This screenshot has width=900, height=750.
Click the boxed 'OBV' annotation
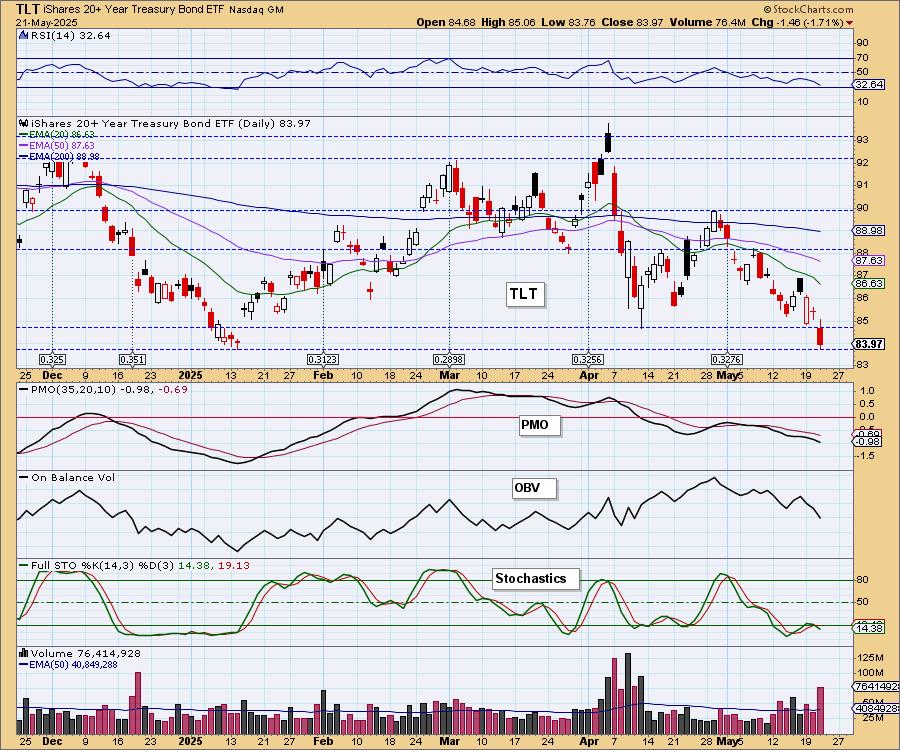tap(534, 488)
